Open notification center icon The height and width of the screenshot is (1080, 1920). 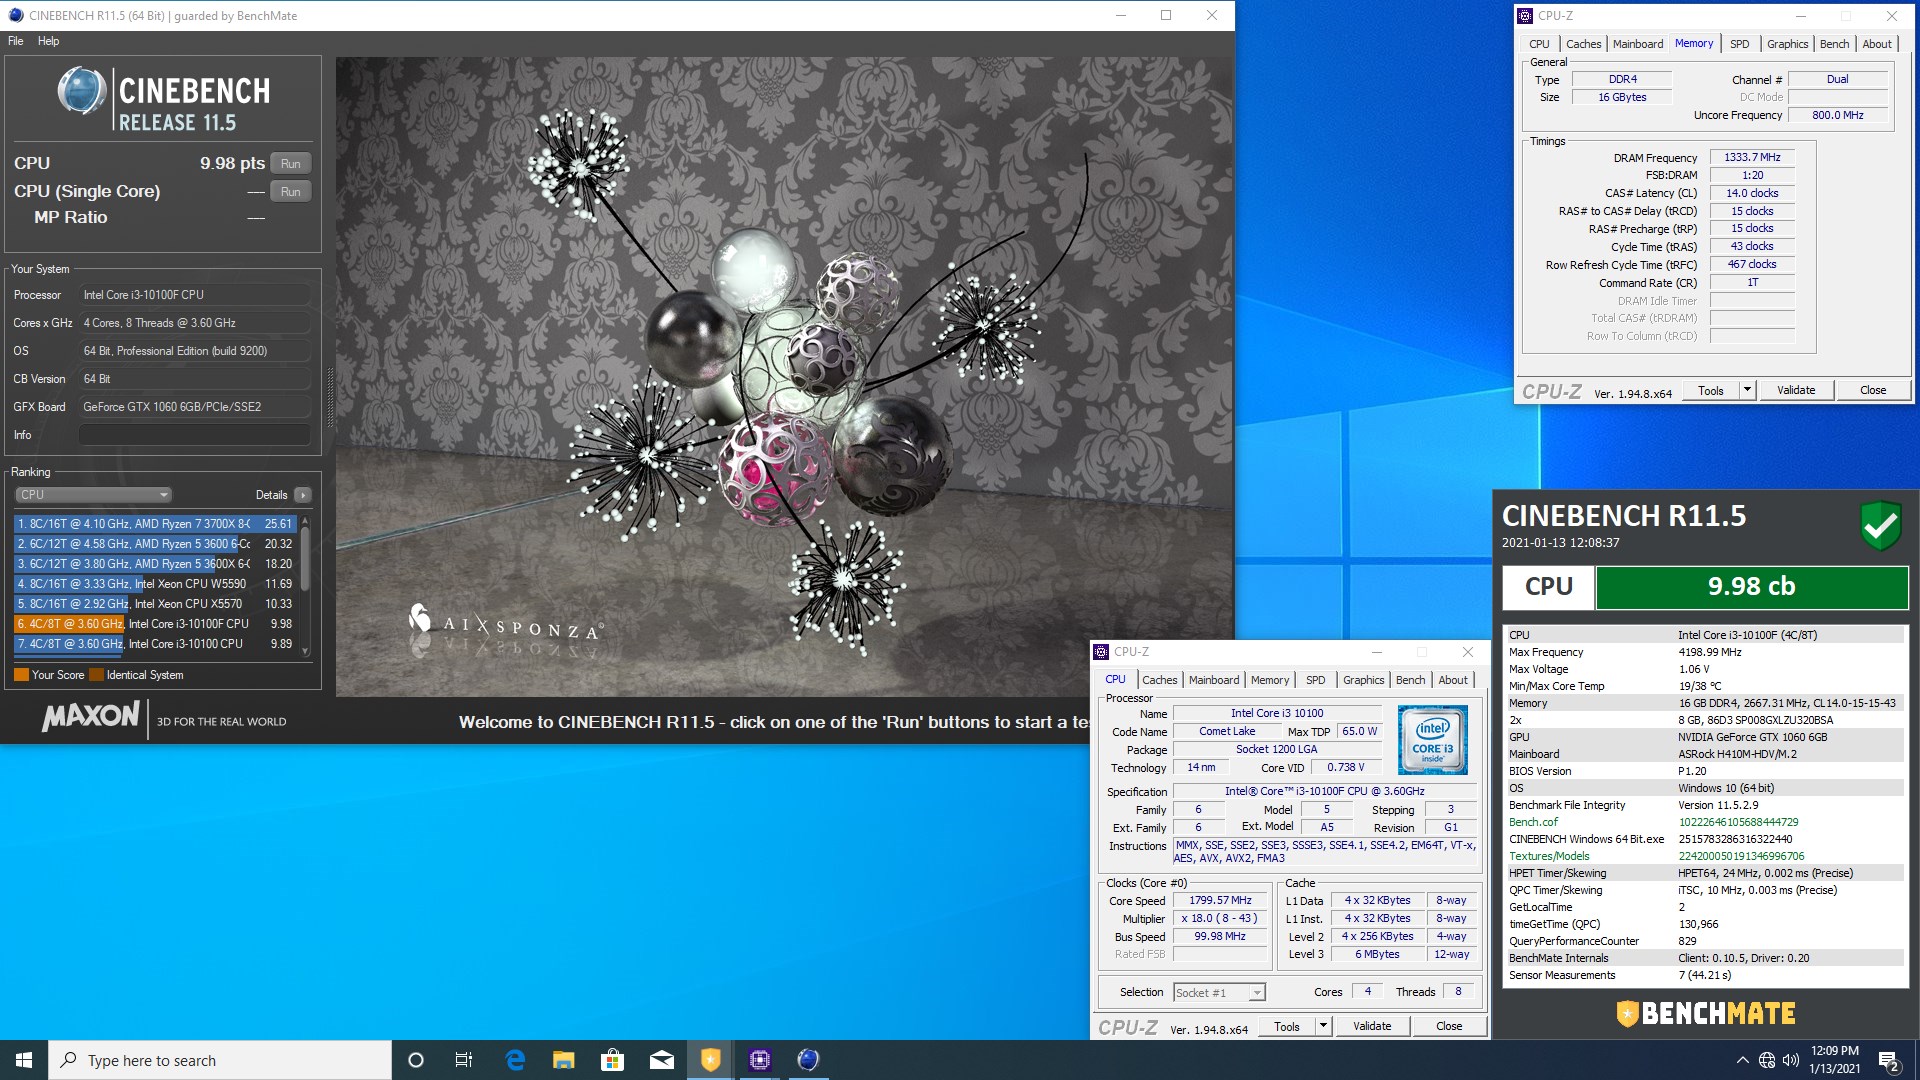click(1889, 1061)
